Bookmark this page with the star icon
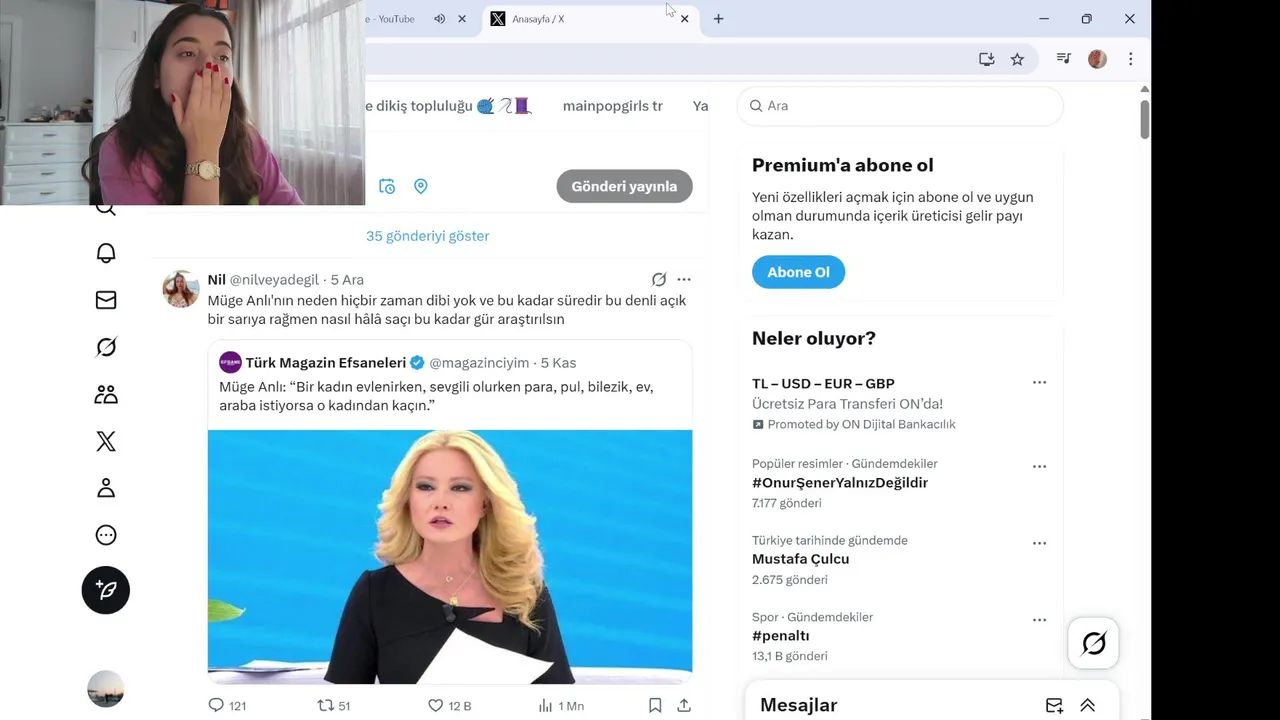This screenshot has height=720, width=1280. (x=1017, y=59)
